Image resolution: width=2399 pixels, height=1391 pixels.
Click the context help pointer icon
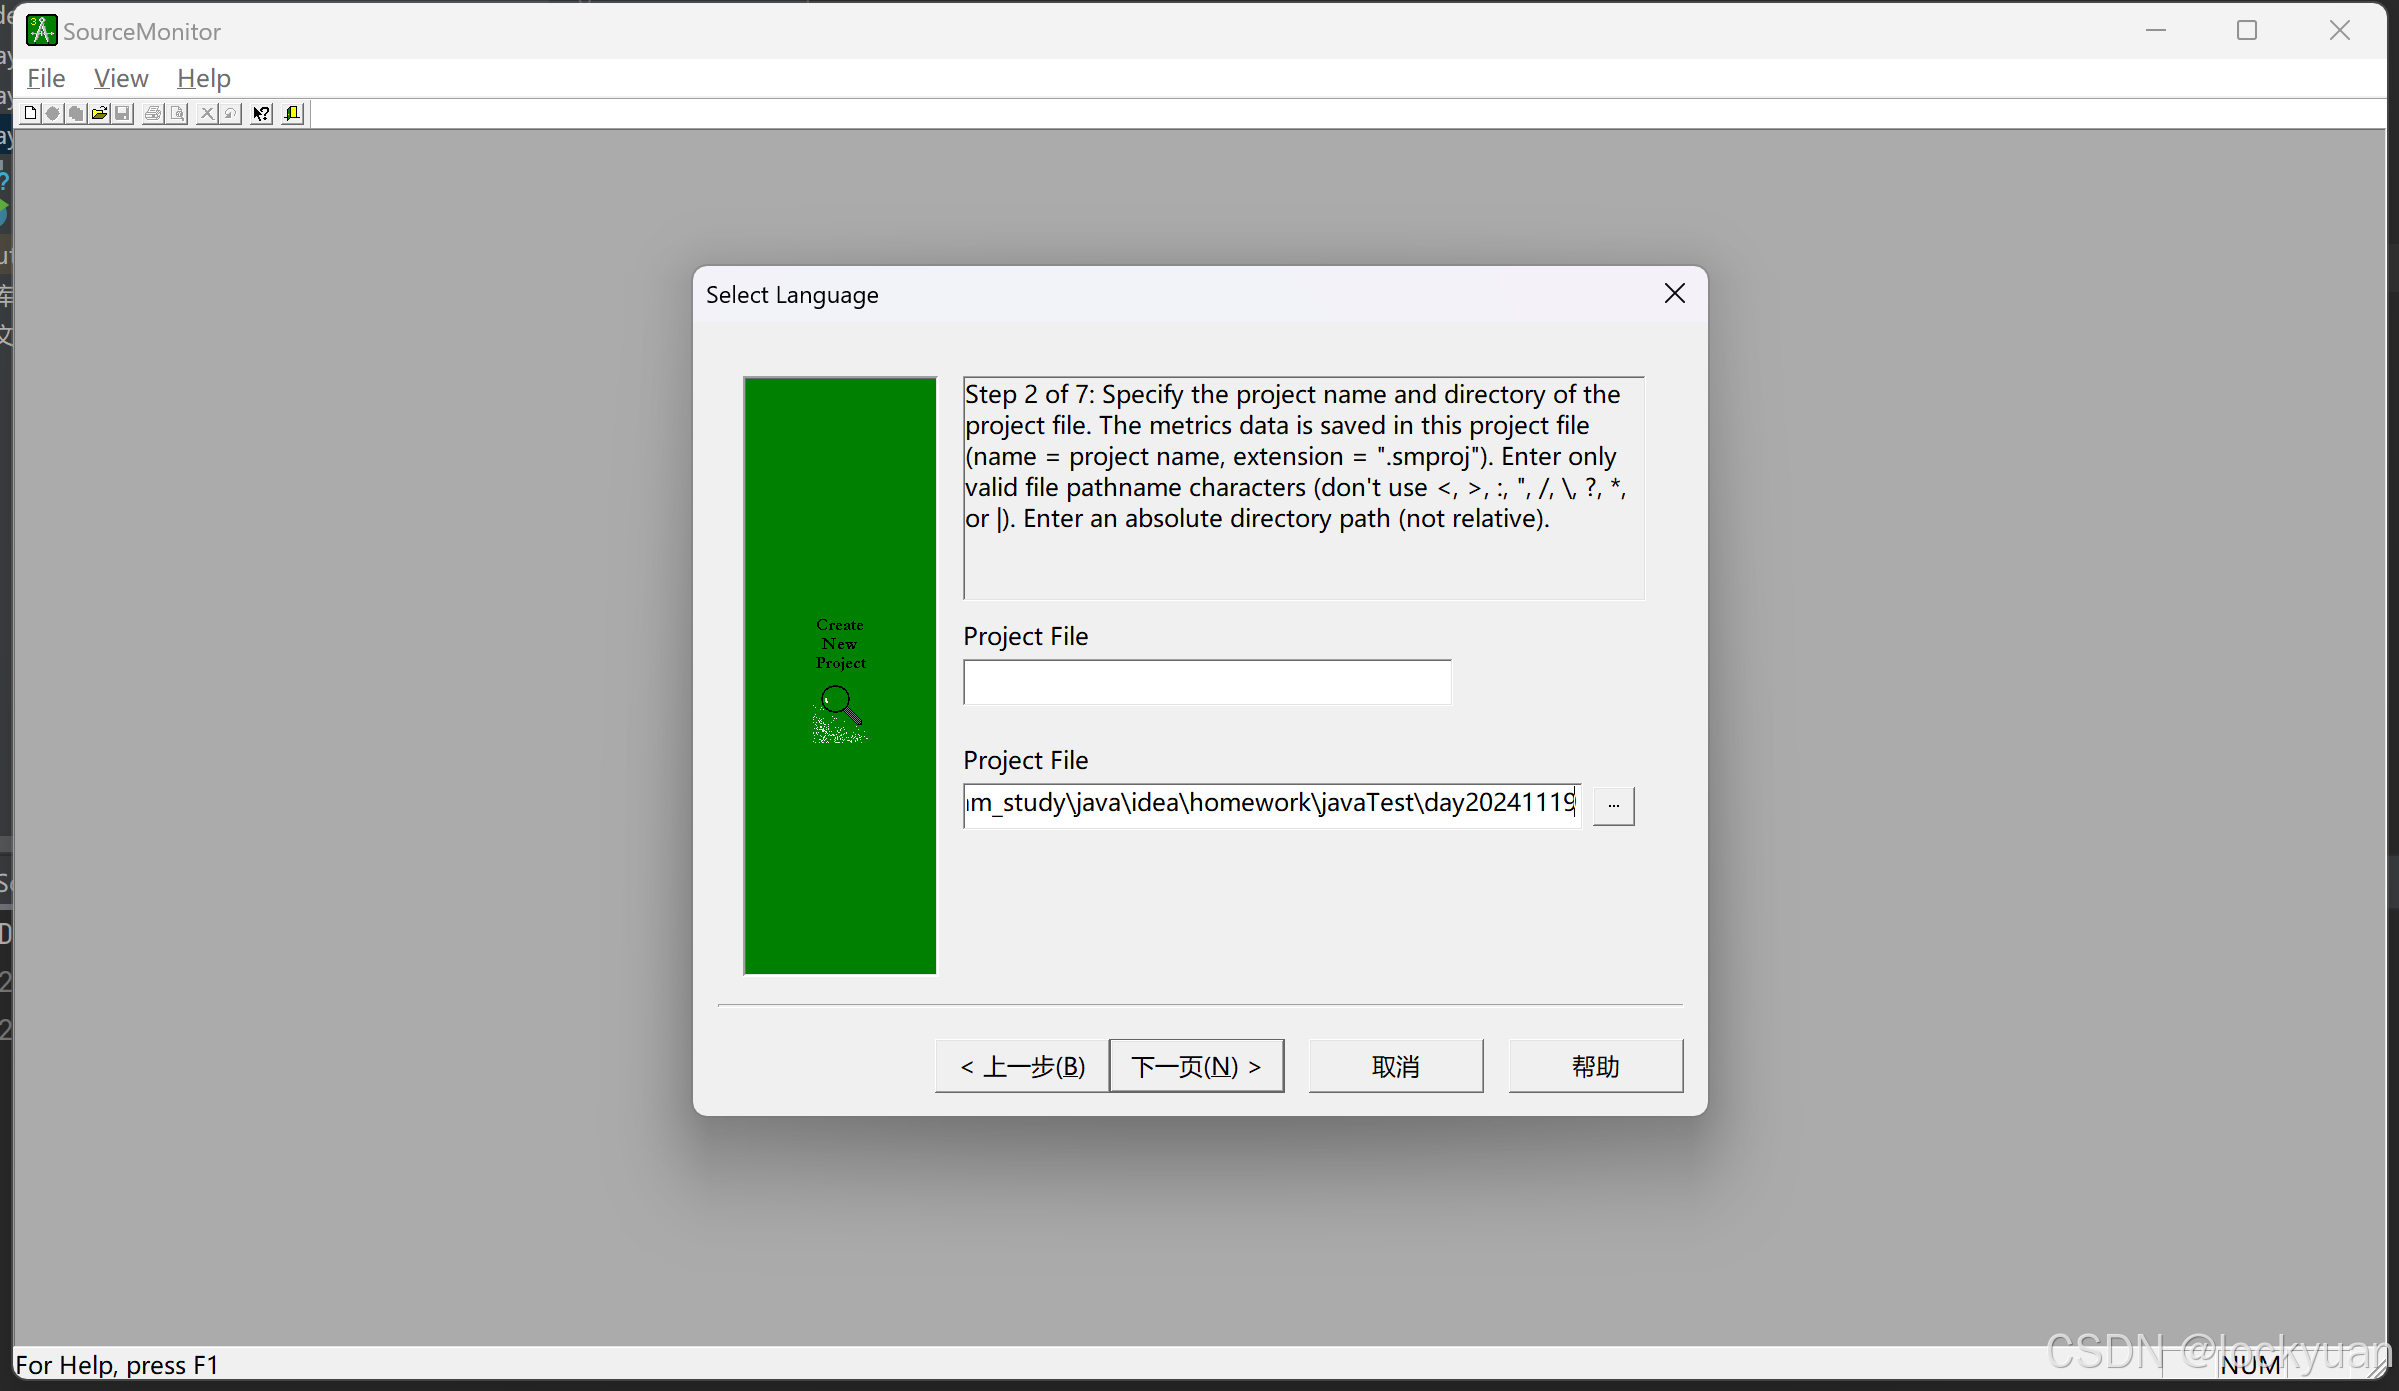[261, 113]
